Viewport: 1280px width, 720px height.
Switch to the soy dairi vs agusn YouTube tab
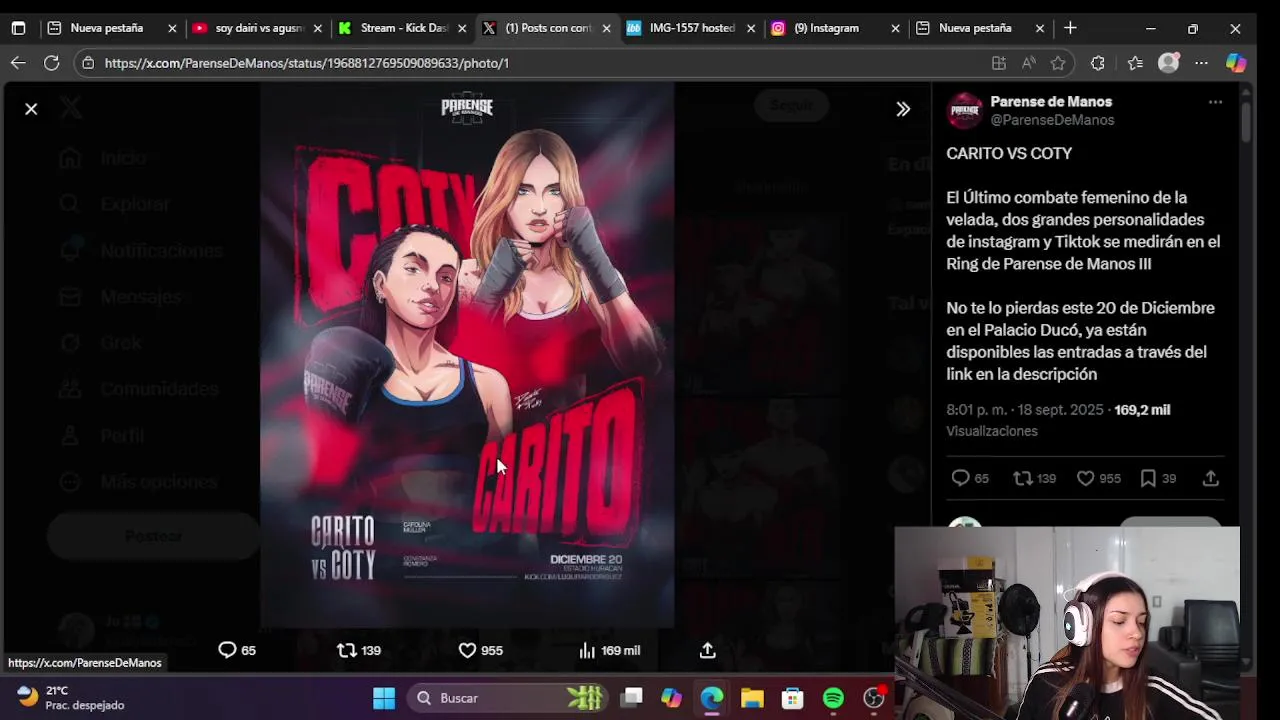[x=258, y=28]
